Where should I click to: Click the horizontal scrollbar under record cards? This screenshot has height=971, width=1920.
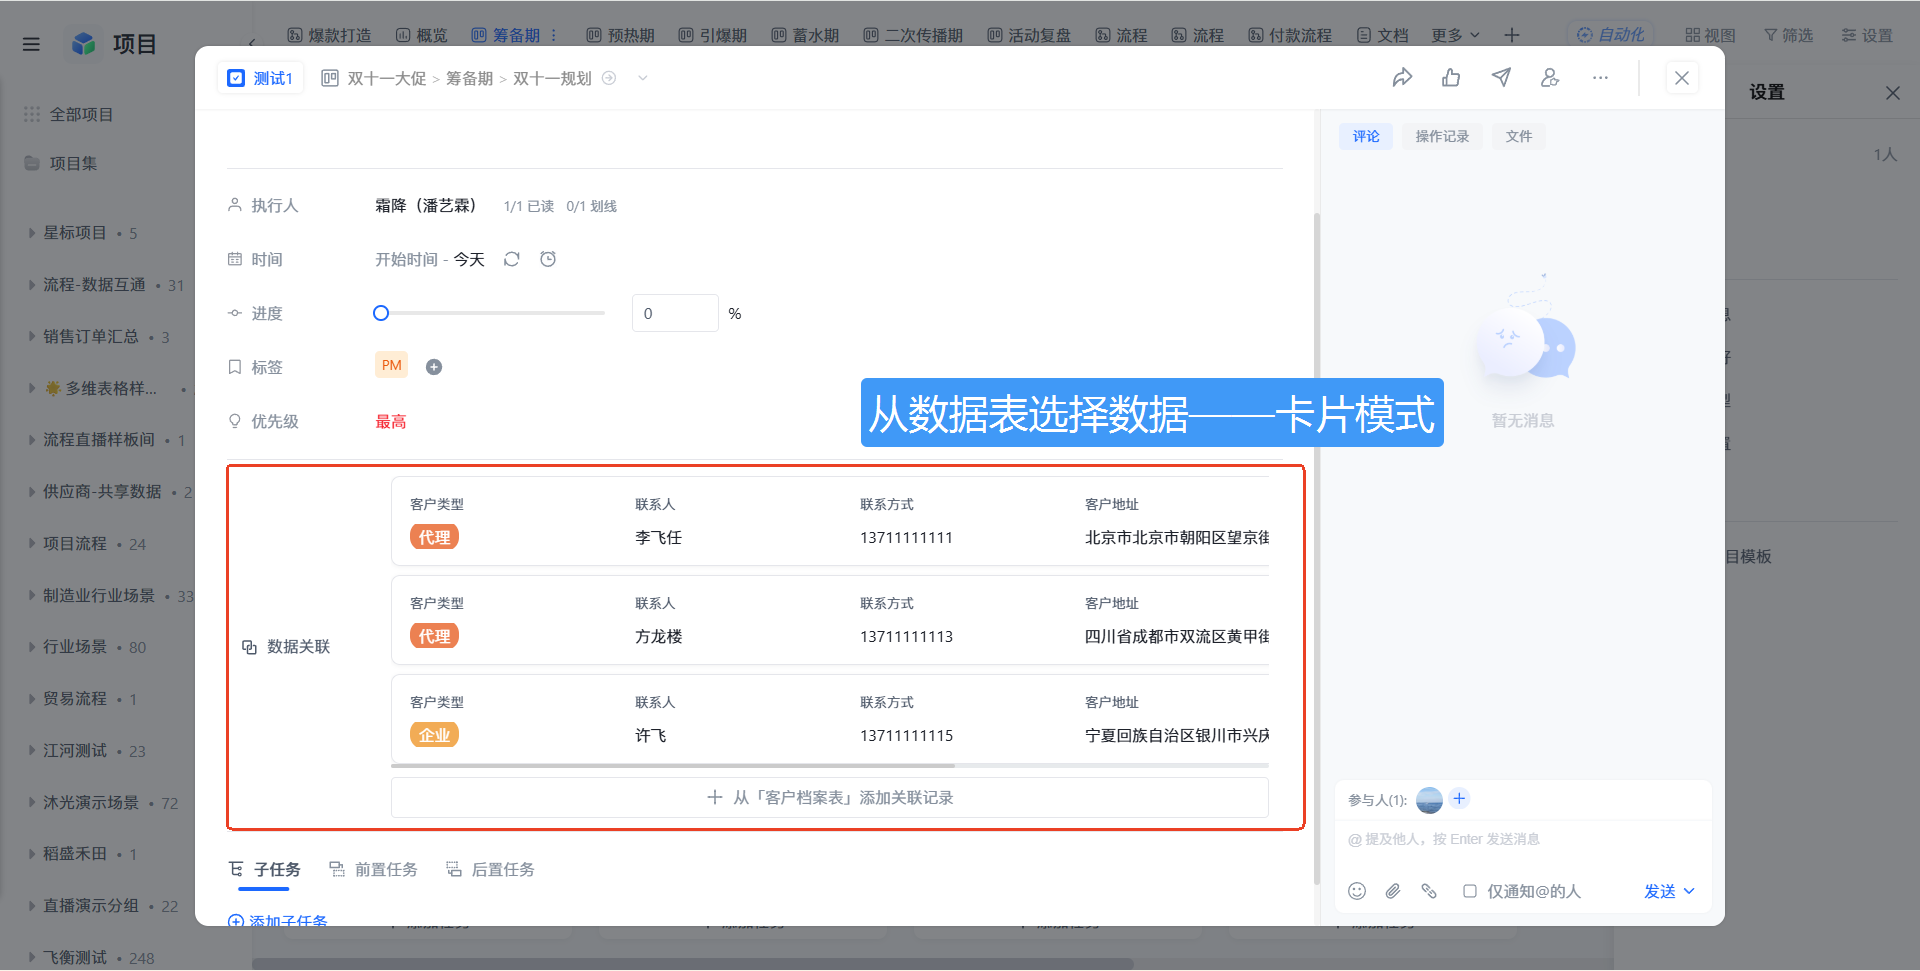[673, 765]
